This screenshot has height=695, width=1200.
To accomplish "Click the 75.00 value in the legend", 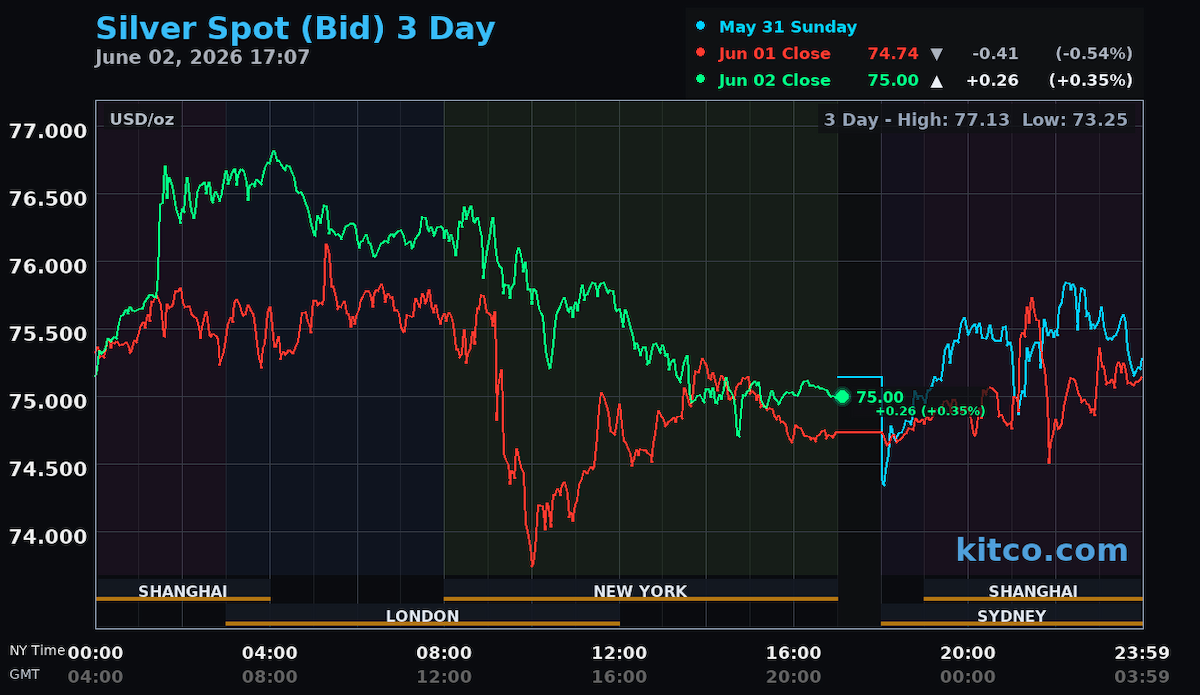I will [892, 80].
